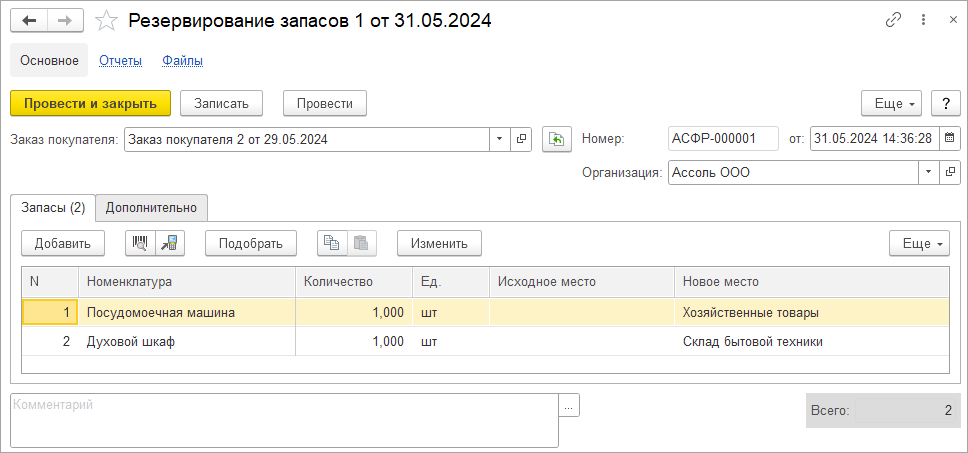Open the customer order form via open icon
This screenshot has height=453, width=968.
(522, 139)
